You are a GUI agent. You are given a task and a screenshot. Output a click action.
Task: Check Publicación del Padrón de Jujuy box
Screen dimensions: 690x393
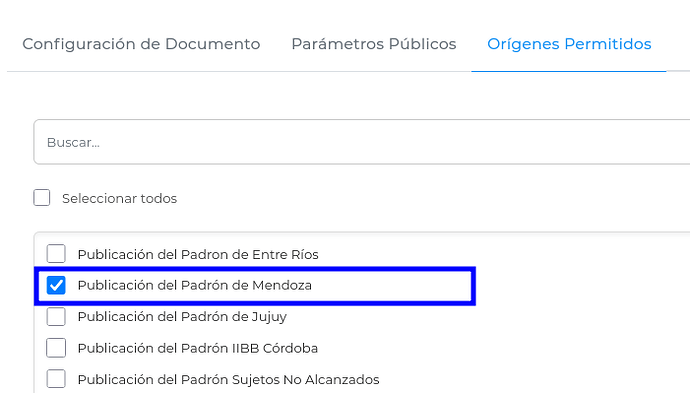point(56,316)
